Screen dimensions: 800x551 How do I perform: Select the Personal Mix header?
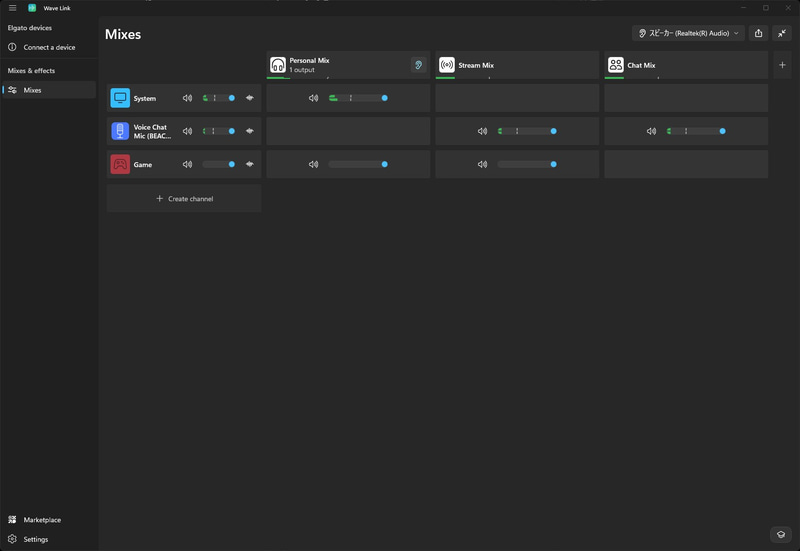(348, 65)
